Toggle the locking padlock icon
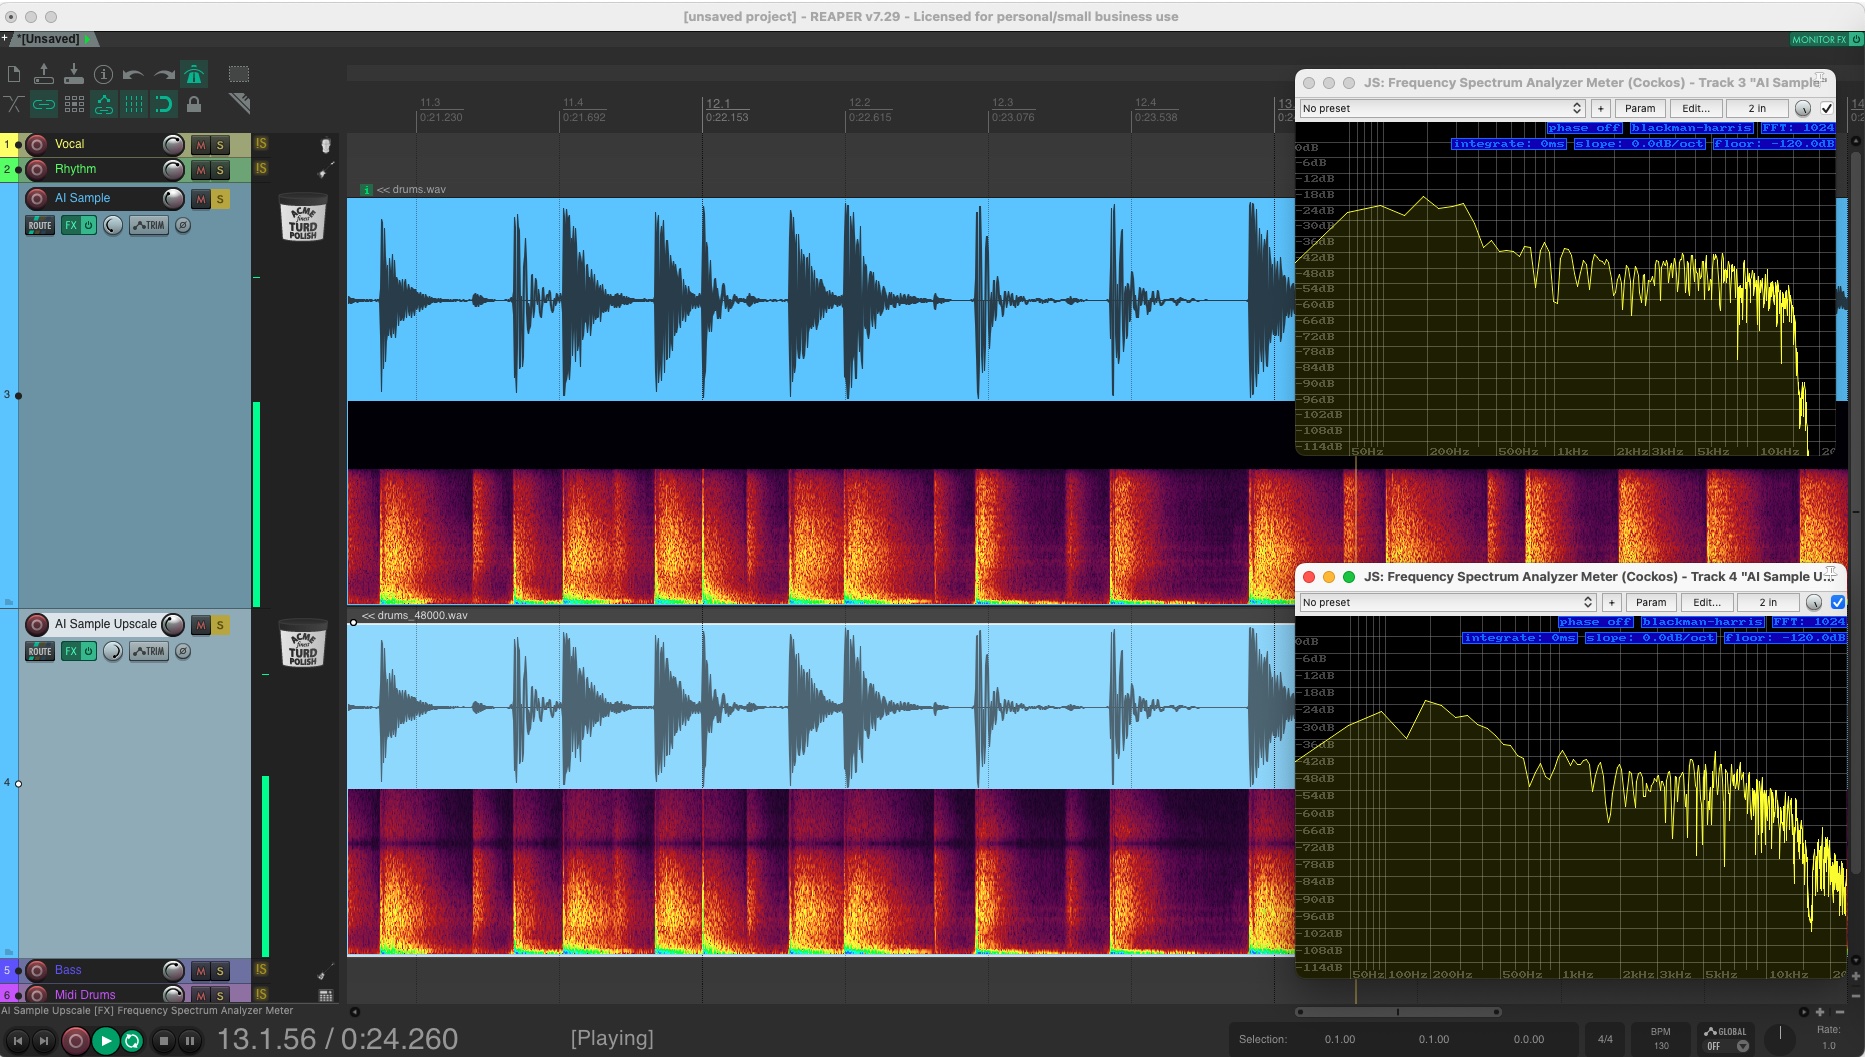 [194, 104]
